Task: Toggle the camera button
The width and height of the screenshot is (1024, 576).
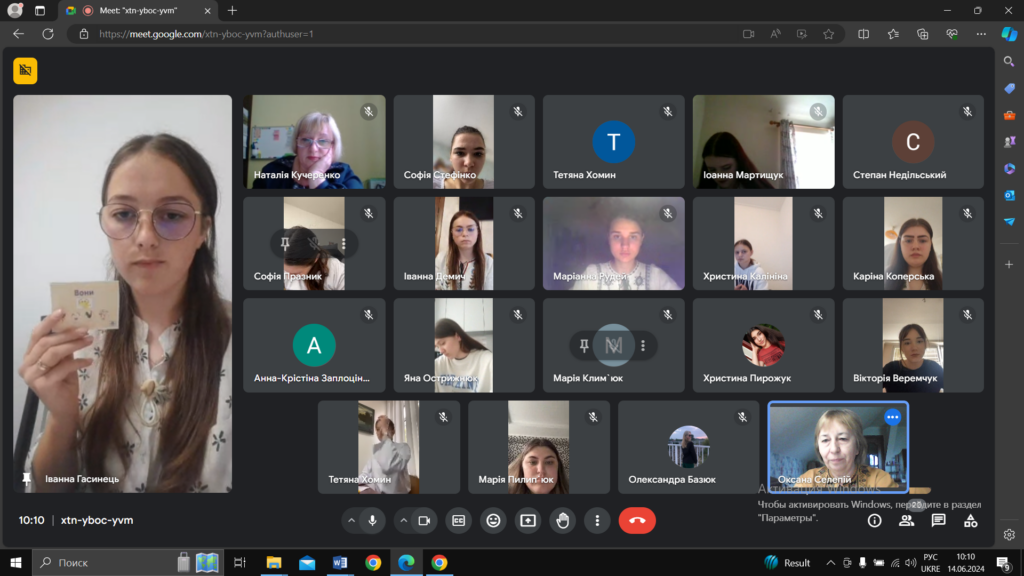Action: pos(424,520)
